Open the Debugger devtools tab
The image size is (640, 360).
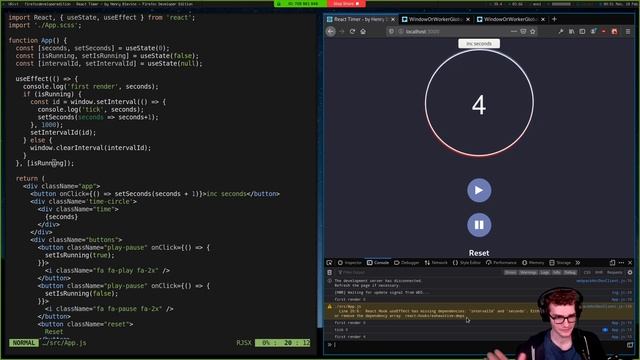coord(407,262)
